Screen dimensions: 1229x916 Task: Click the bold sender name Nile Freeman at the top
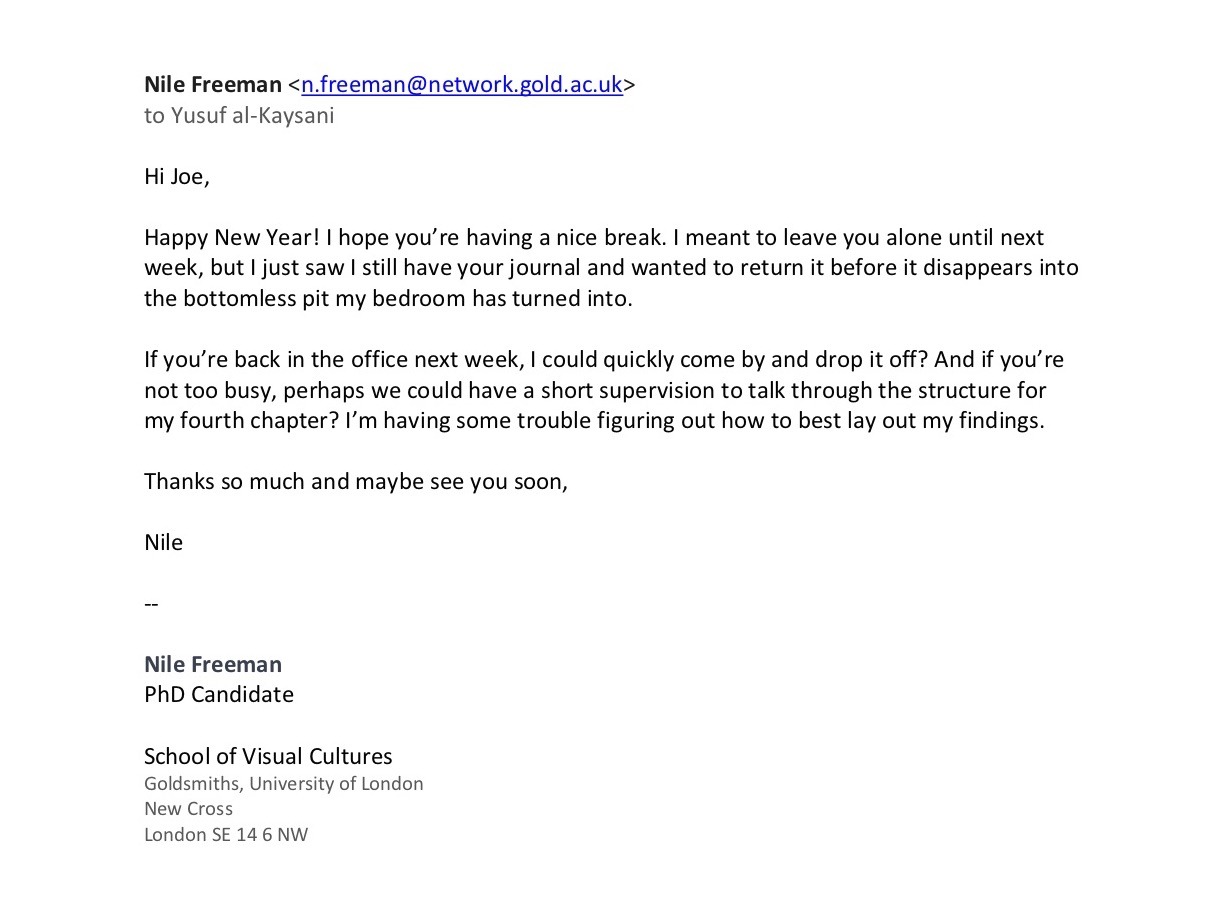[x=212, y=85]
